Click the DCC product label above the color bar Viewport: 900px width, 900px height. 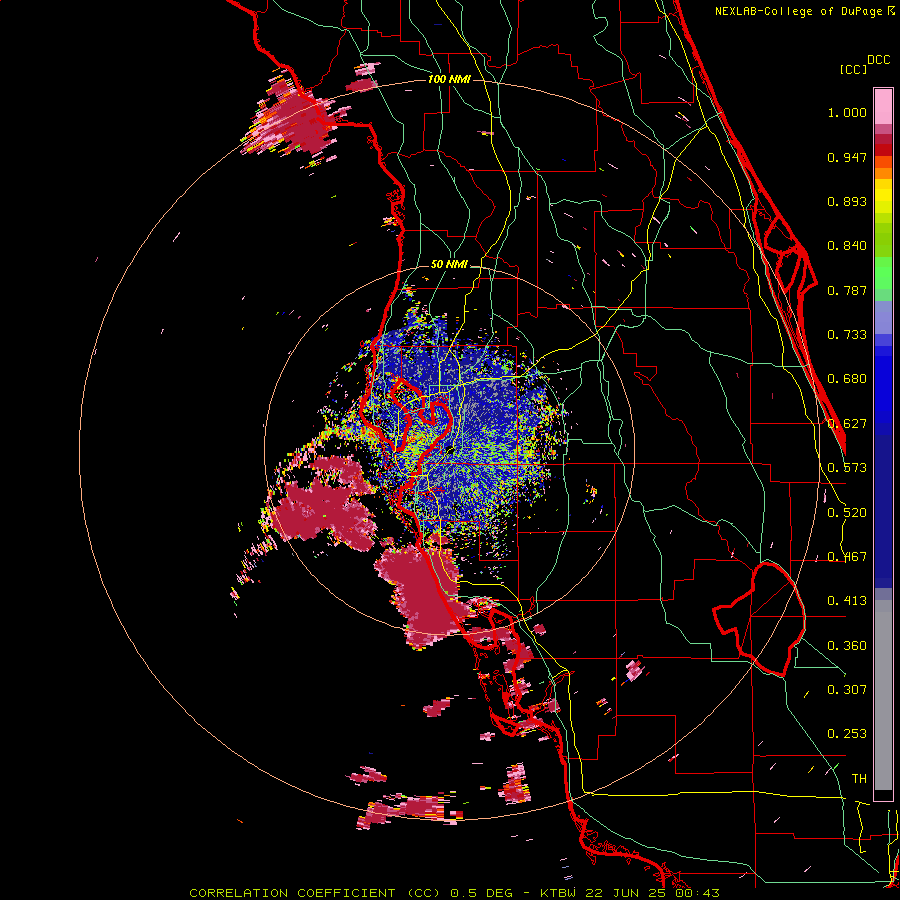point(879,60)
